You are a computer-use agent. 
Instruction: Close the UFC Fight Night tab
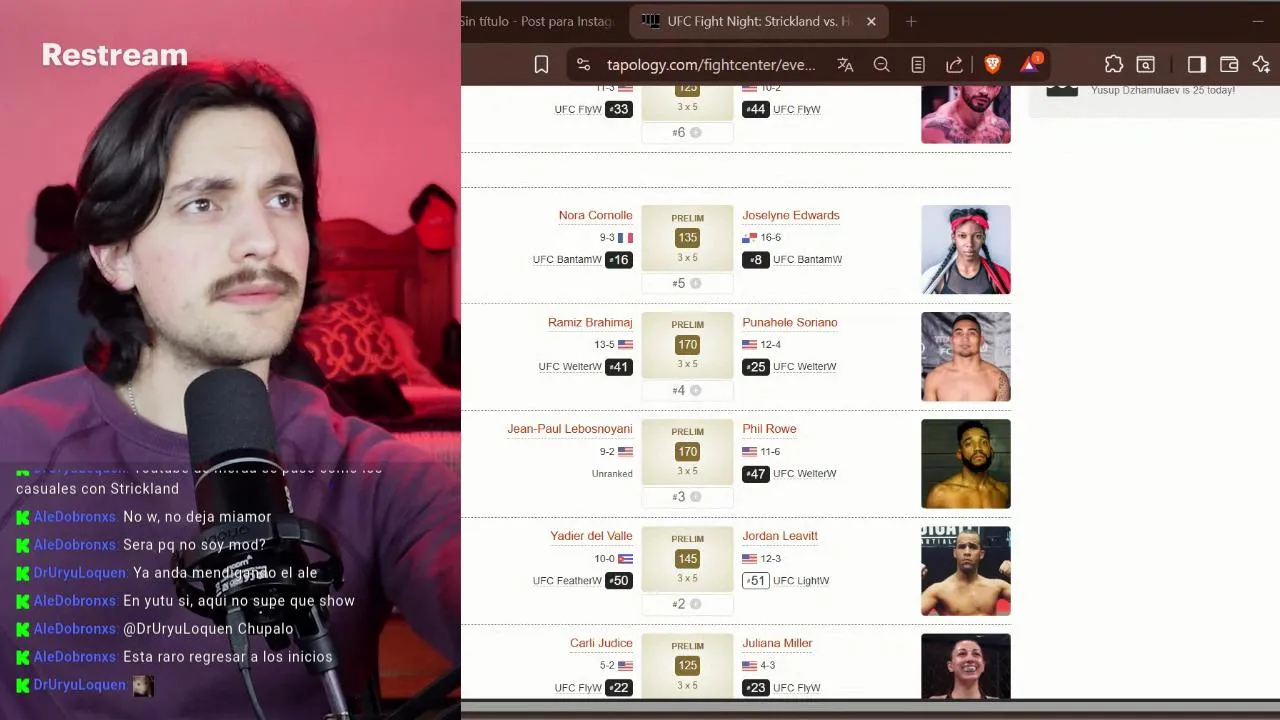pos(871,21)
